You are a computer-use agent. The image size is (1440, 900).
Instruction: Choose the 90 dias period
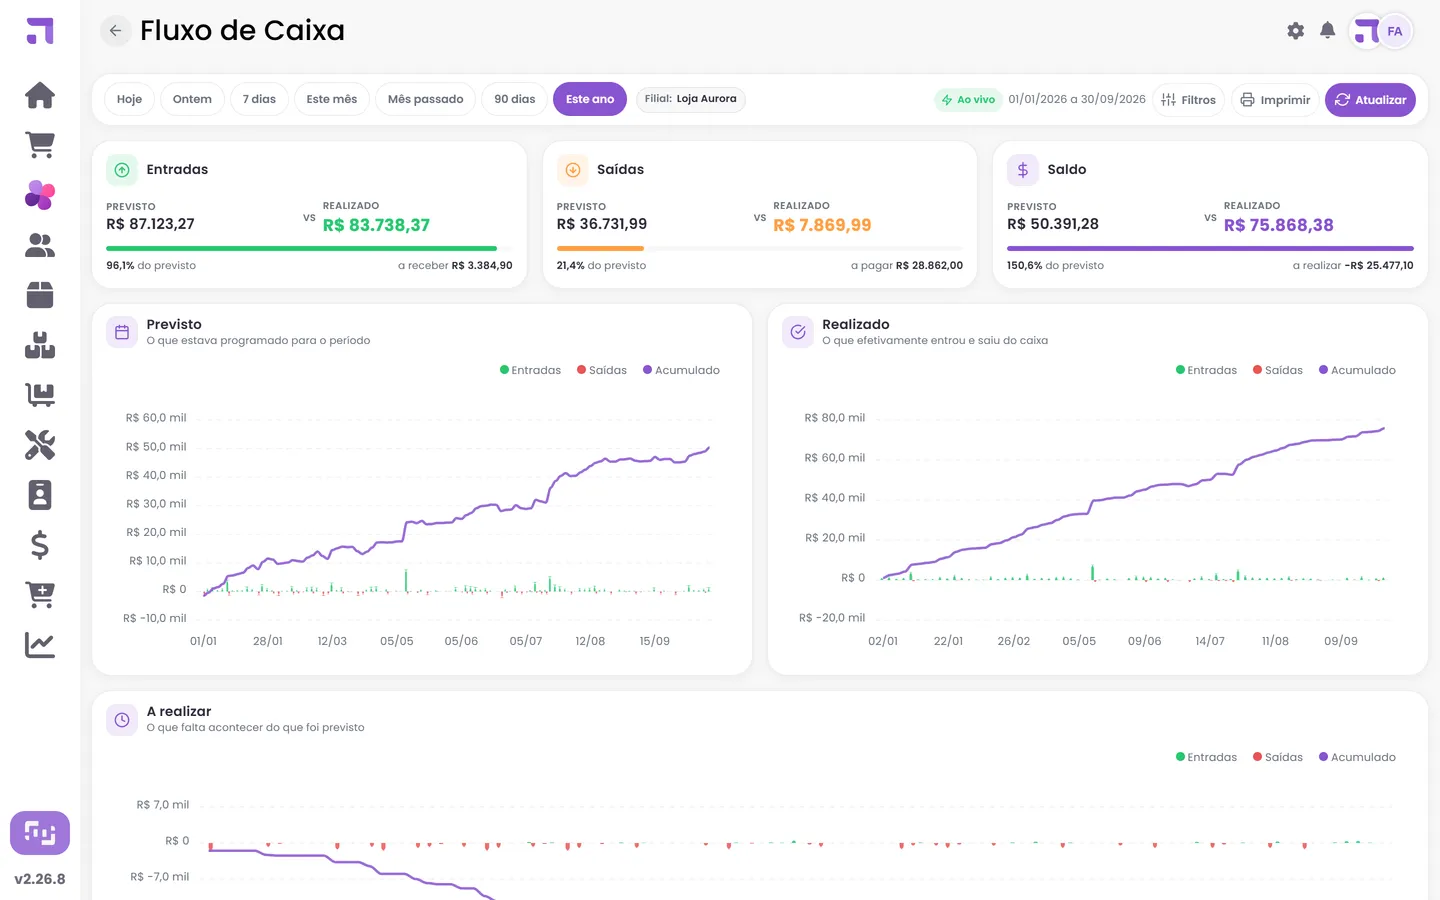pyautogui.click(x=515, y=99)
